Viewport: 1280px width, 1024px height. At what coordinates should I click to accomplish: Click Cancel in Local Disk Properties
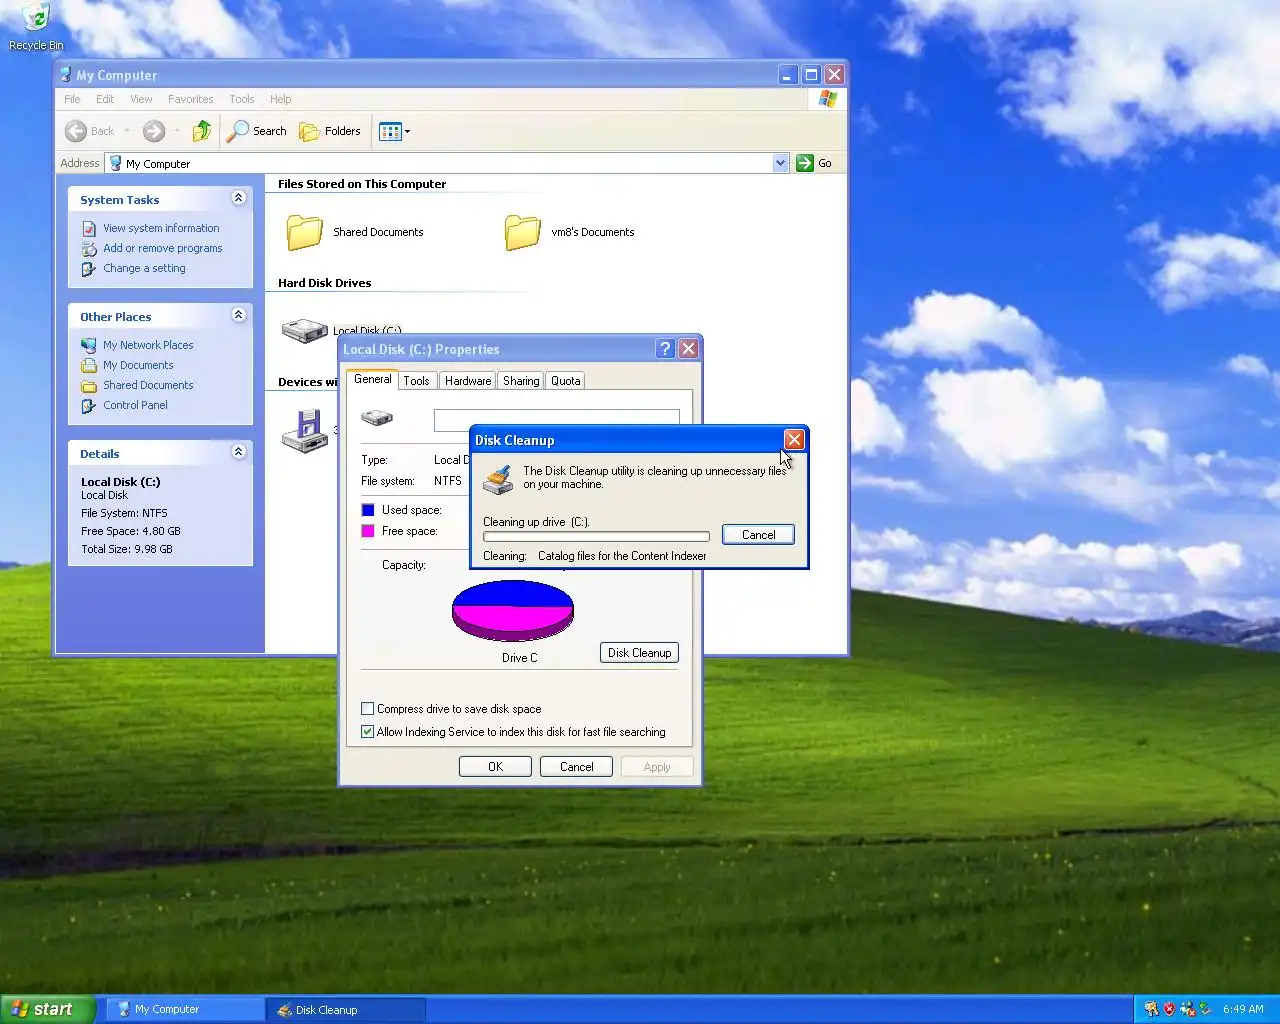click(x=576, y=767)
